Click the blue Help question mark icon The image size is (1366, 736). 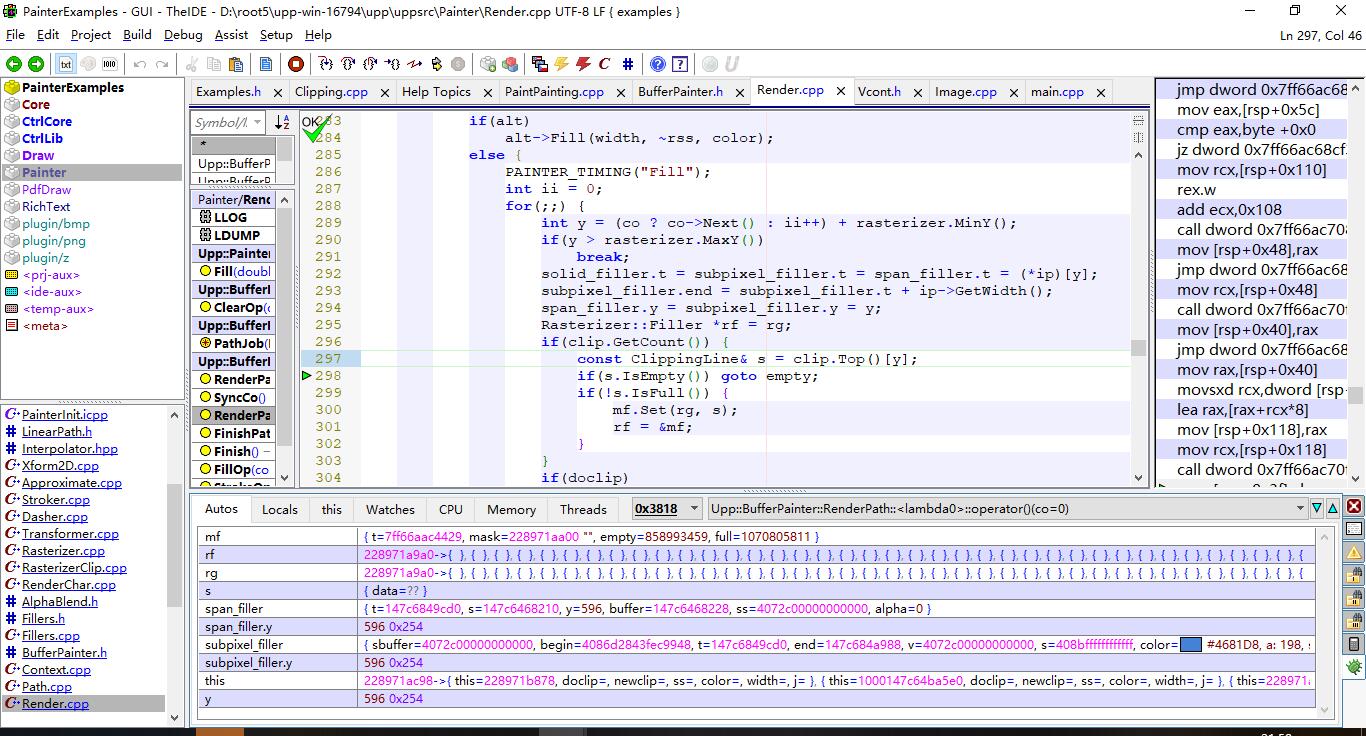(657, 64)
